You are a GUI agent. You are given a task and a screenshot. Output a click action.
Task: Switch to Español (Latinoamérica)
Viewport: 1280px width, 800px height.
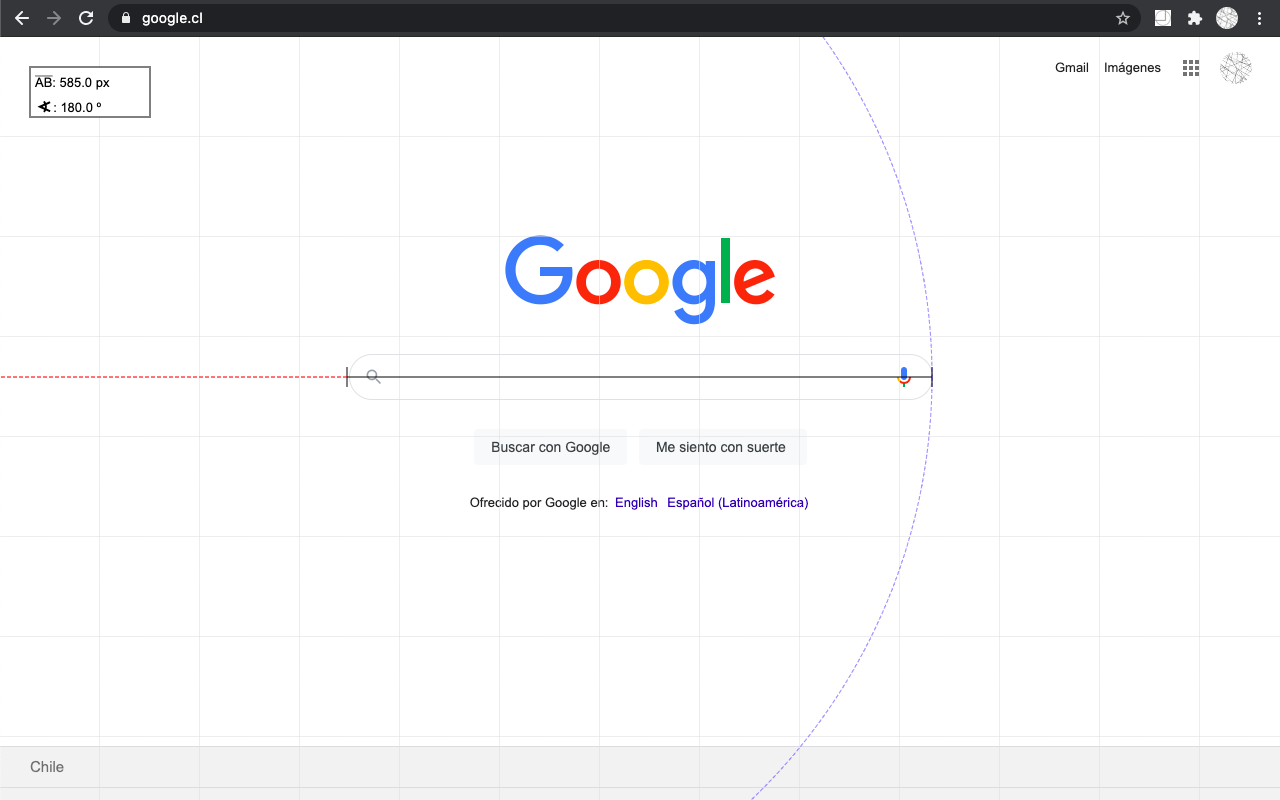738,503
